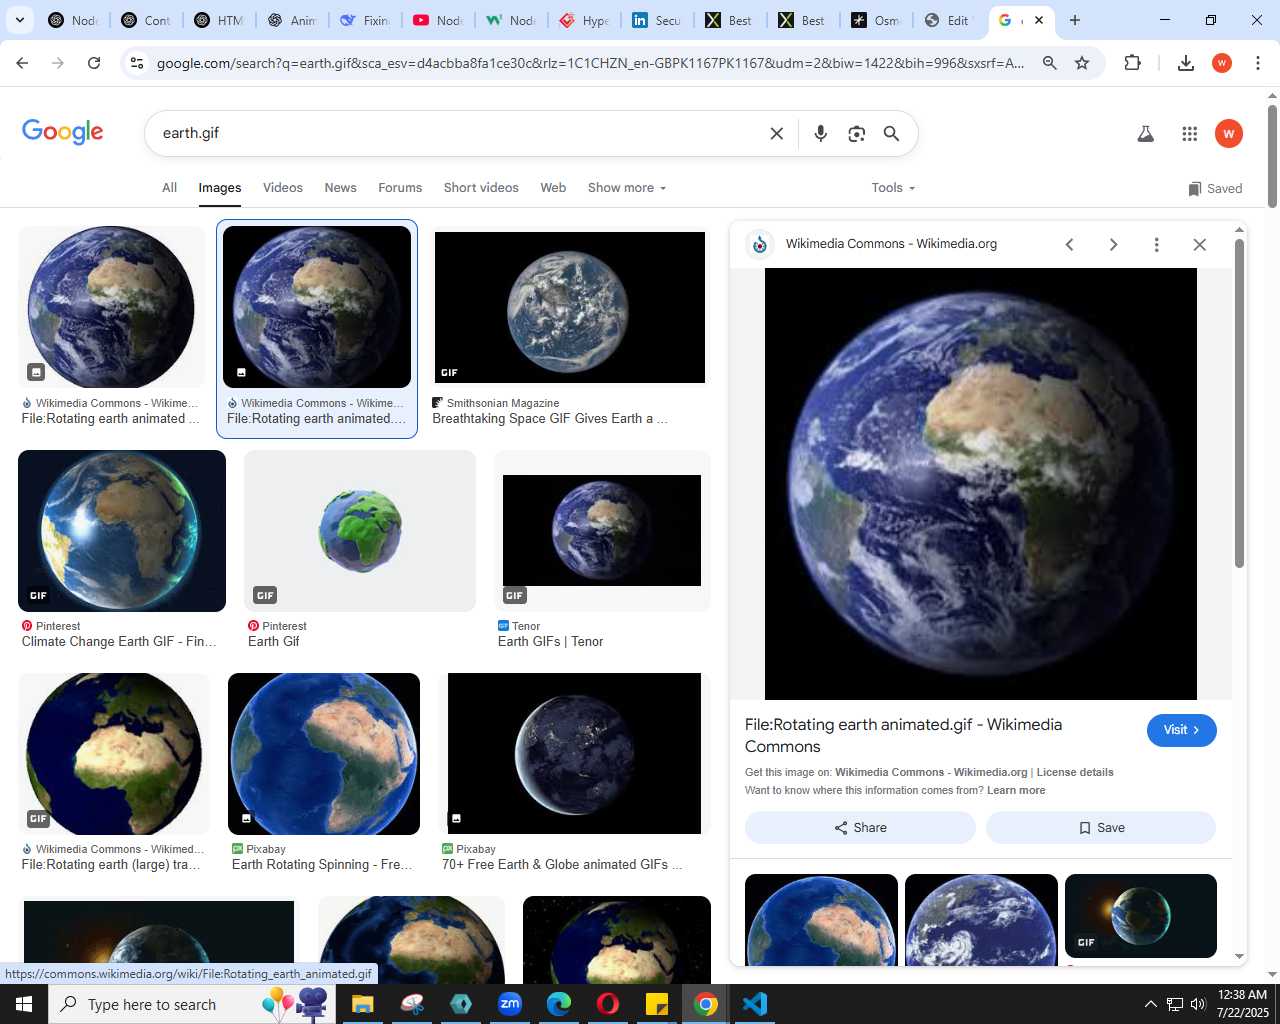Switch to the YouTube browser tab
Viewport: 1280px width, 1024px height.
coord(437,20)
